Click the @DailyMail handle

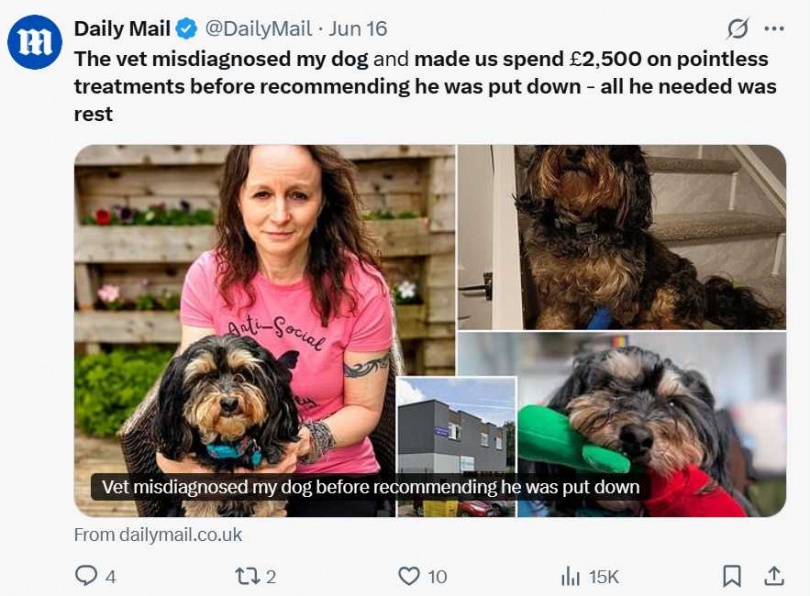(258, 29)
